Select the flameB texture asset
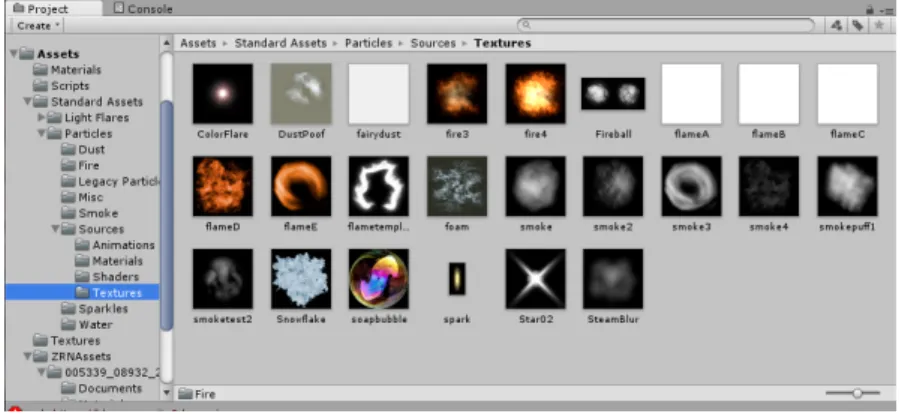This screenshot has height=414, width=902. (769, 94)
